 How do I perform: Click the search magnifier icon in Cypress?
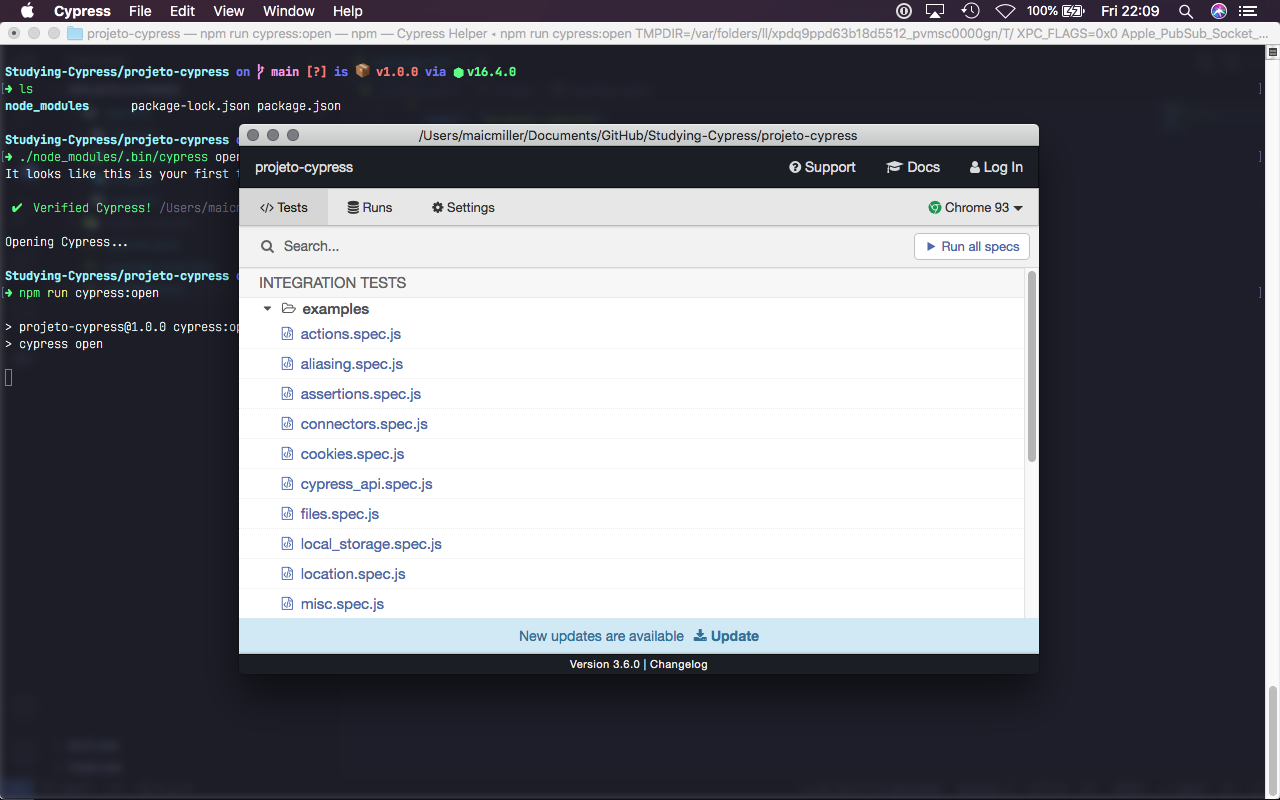point(267,246)
